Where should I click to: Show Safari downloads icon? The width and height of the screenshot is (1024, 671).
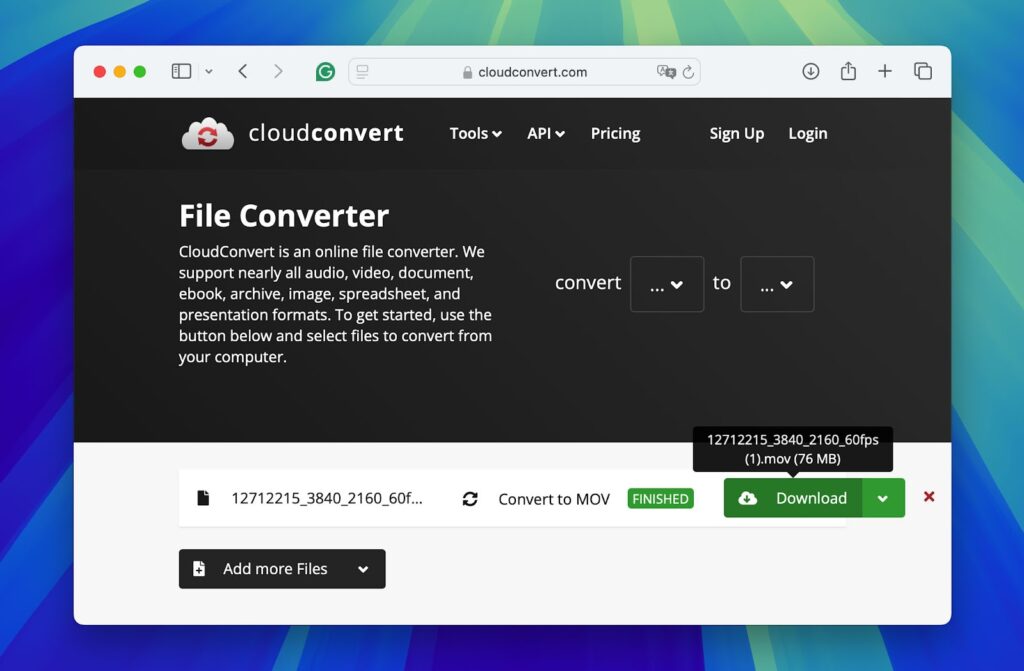click(x=810, y=71)
